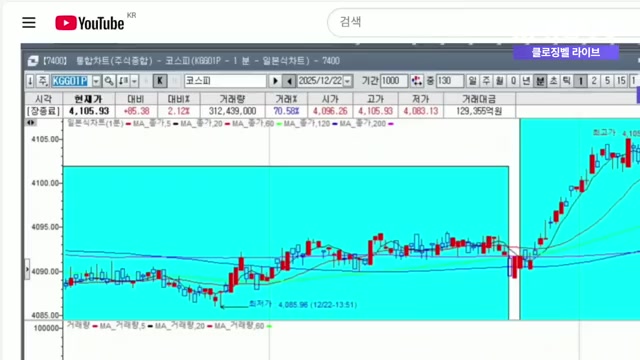
Task: Click the 클로징벨 라이브 banner
Action: click(x=566, y=52)
